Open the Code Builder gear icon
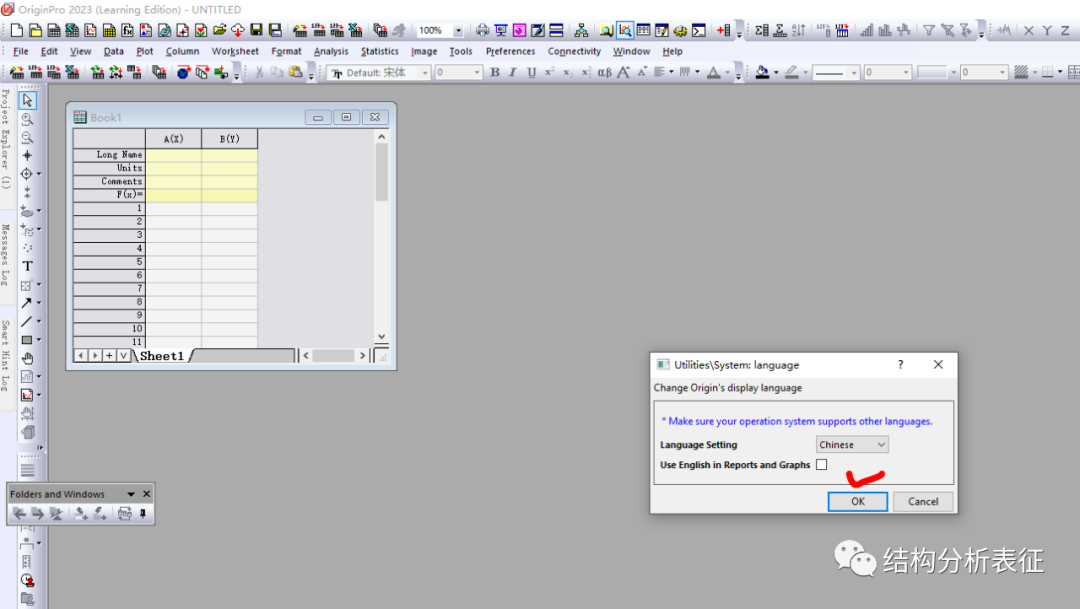 [680, 30]
